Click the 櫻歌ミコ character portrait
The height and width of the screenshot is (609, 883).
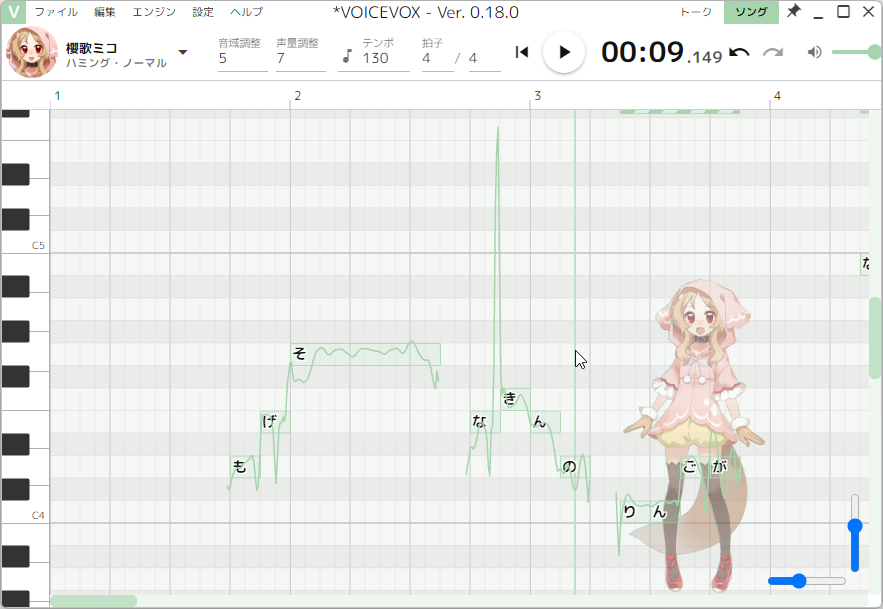pyautogui.click(x=32, y=52)
